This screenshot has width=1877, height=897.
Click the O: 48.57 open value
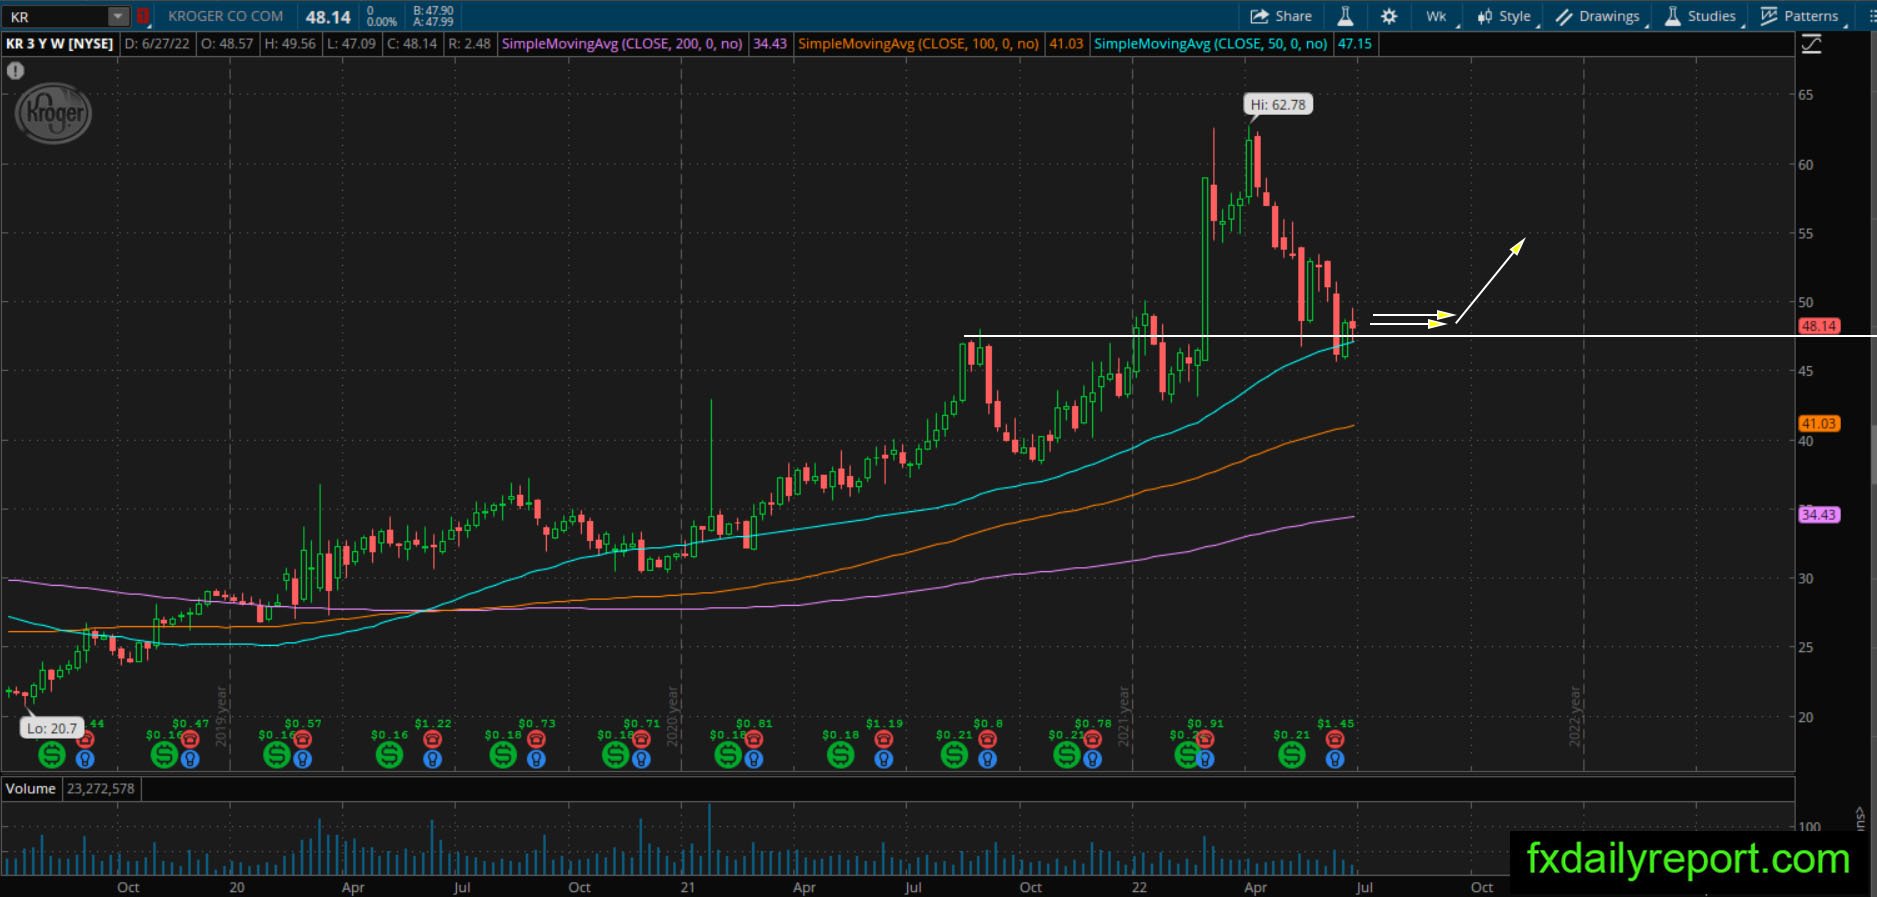(x=227, y=44)
